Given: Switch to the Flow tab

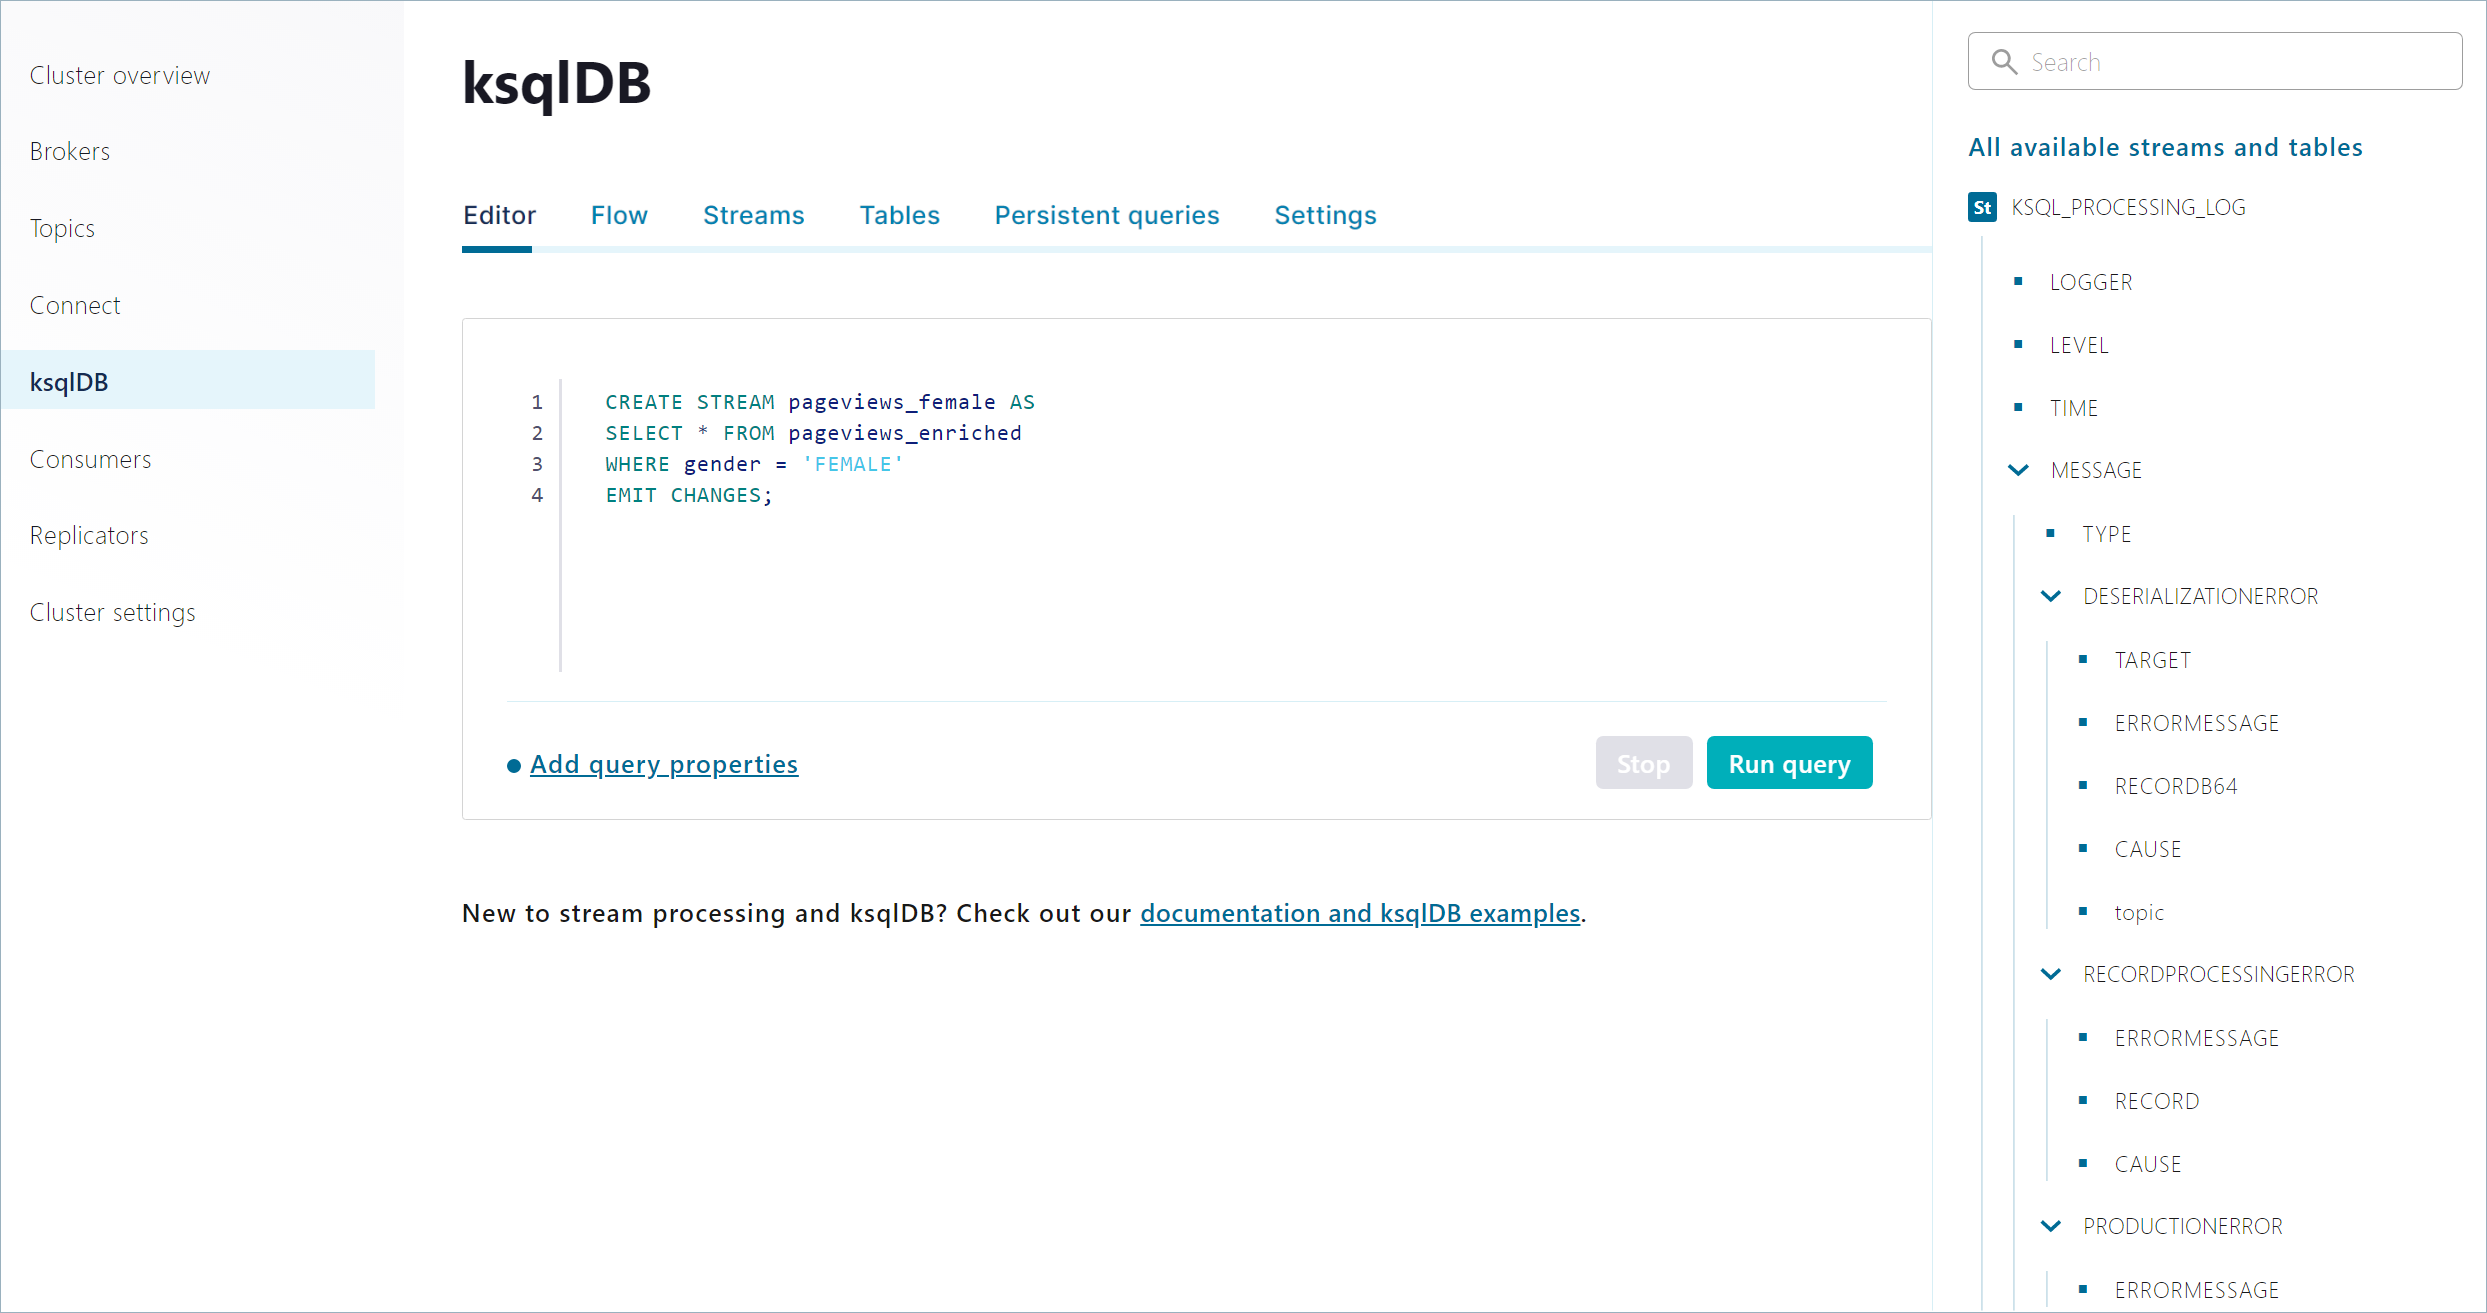Looking at the screenshot, I should coord(619,215).
